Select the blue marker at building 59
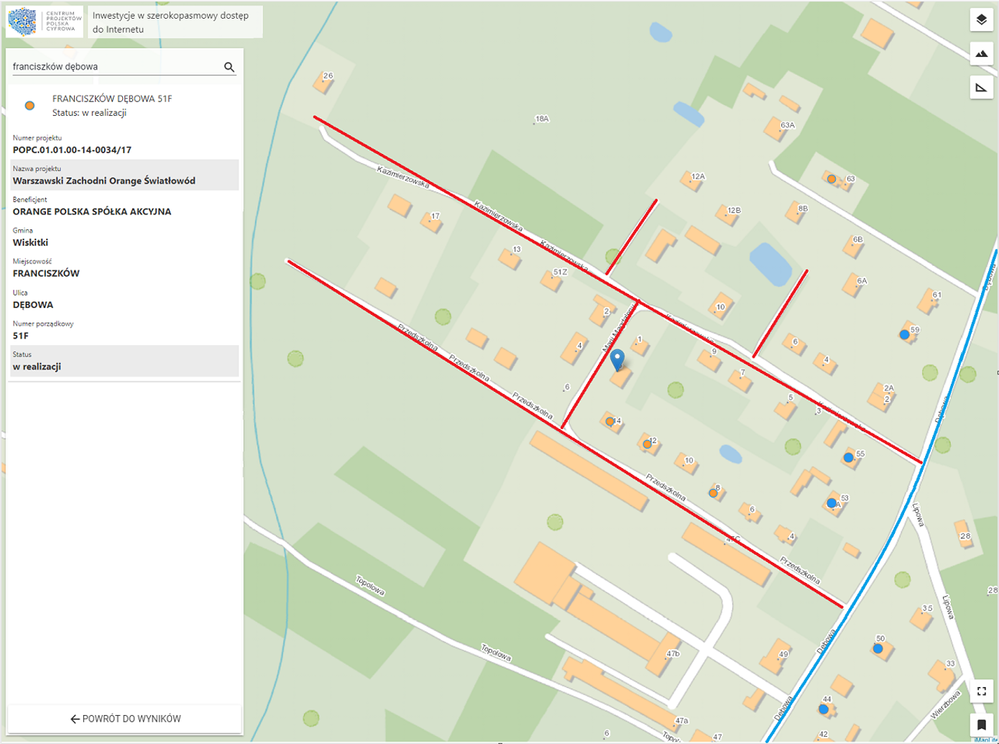The width and height of the screenshot is (999, 744). tap(904, 335)
